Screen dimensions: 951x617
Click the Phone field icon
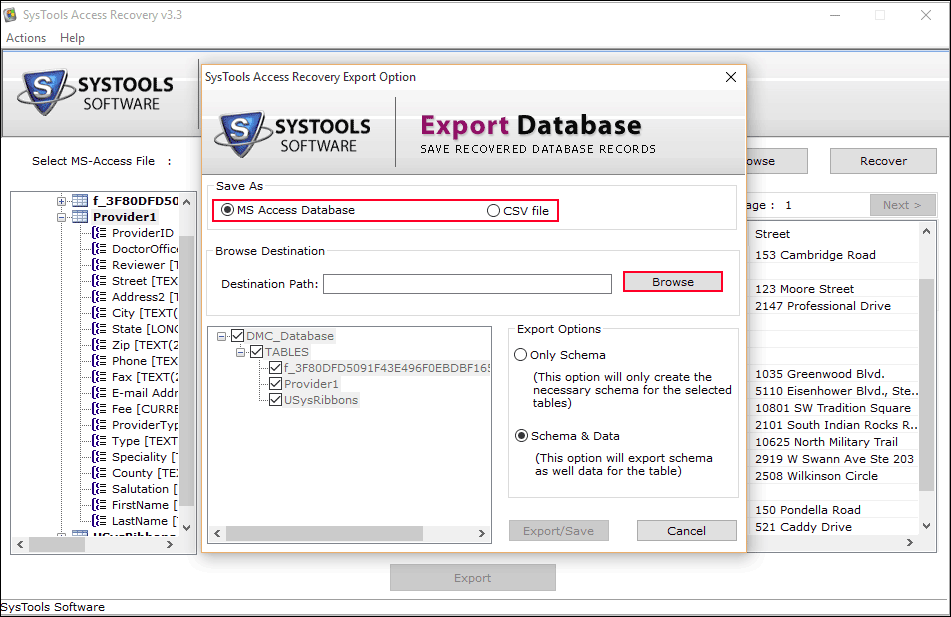click(x=99, y=361)
